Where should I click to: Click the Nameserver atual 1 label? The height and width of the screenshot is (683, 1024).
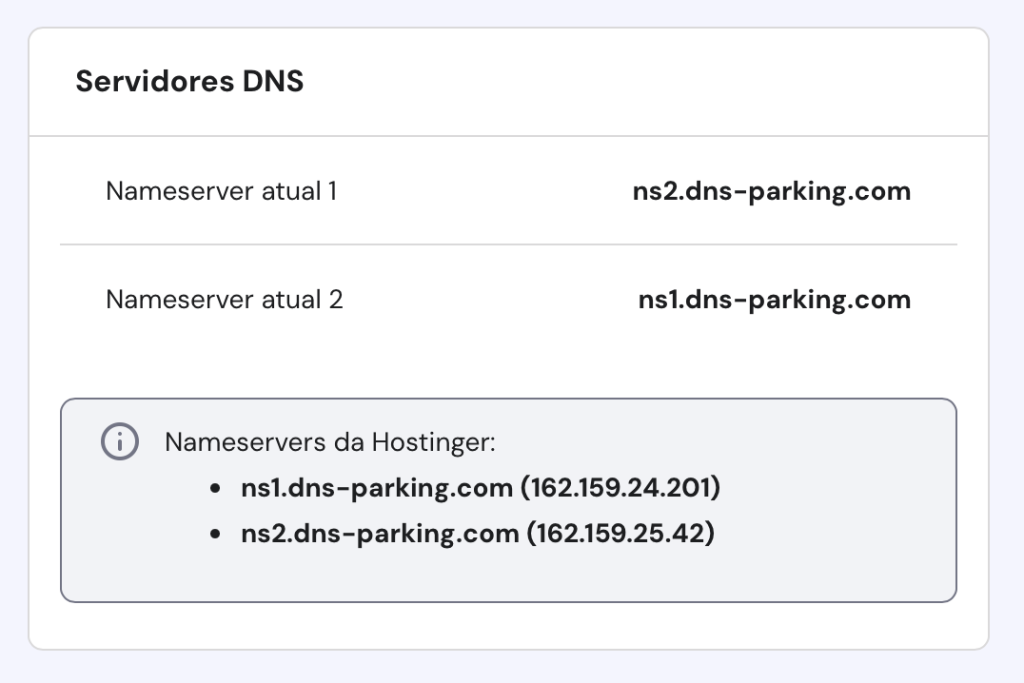[223, 191]
